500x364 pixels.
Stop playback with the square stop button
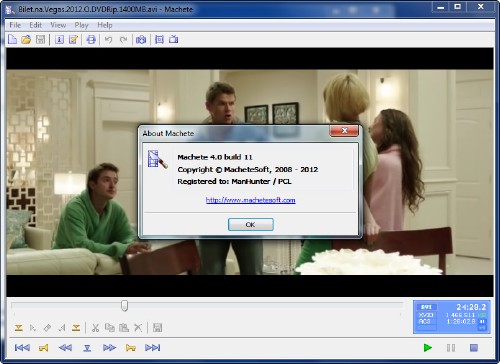click(474, 348)
